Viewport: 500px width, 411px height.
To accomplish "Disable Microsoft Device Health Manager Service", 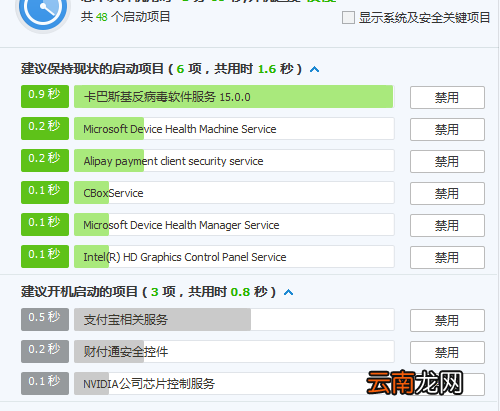I will tap(447, 225).
